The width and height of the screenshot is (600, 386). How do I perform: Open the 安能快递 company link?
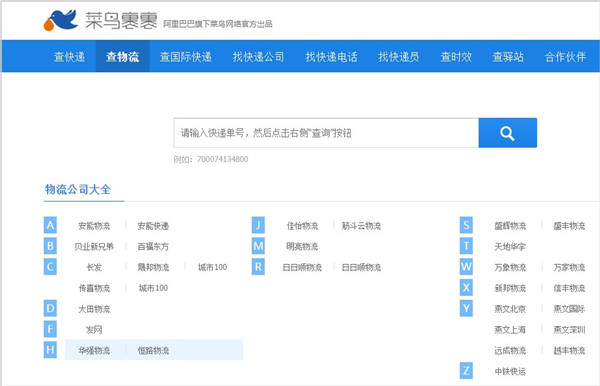(x=153, y=226)
